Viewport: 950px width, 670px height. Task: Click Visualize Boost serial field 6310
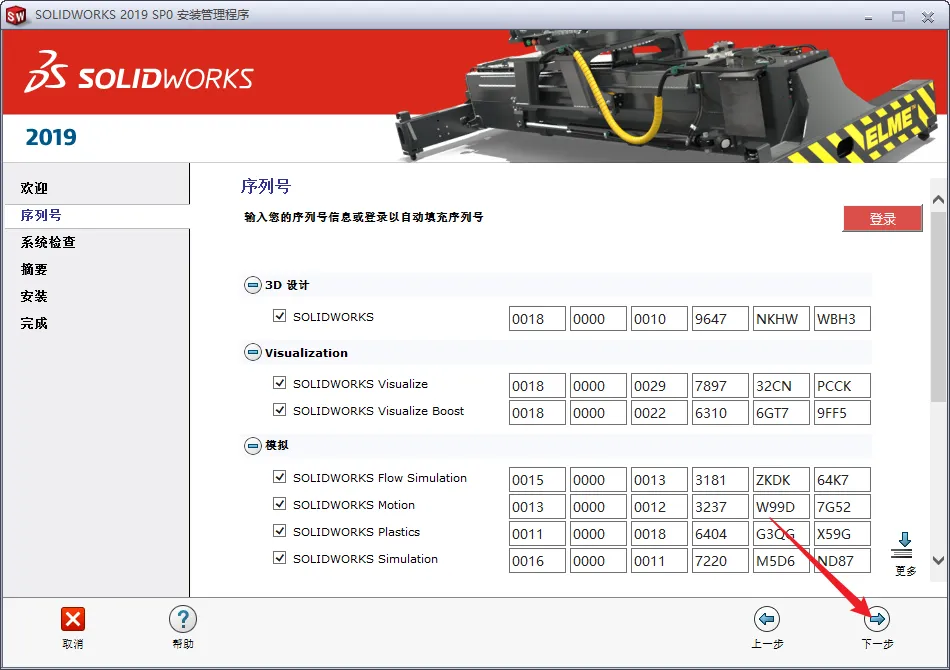click(720, 413)
